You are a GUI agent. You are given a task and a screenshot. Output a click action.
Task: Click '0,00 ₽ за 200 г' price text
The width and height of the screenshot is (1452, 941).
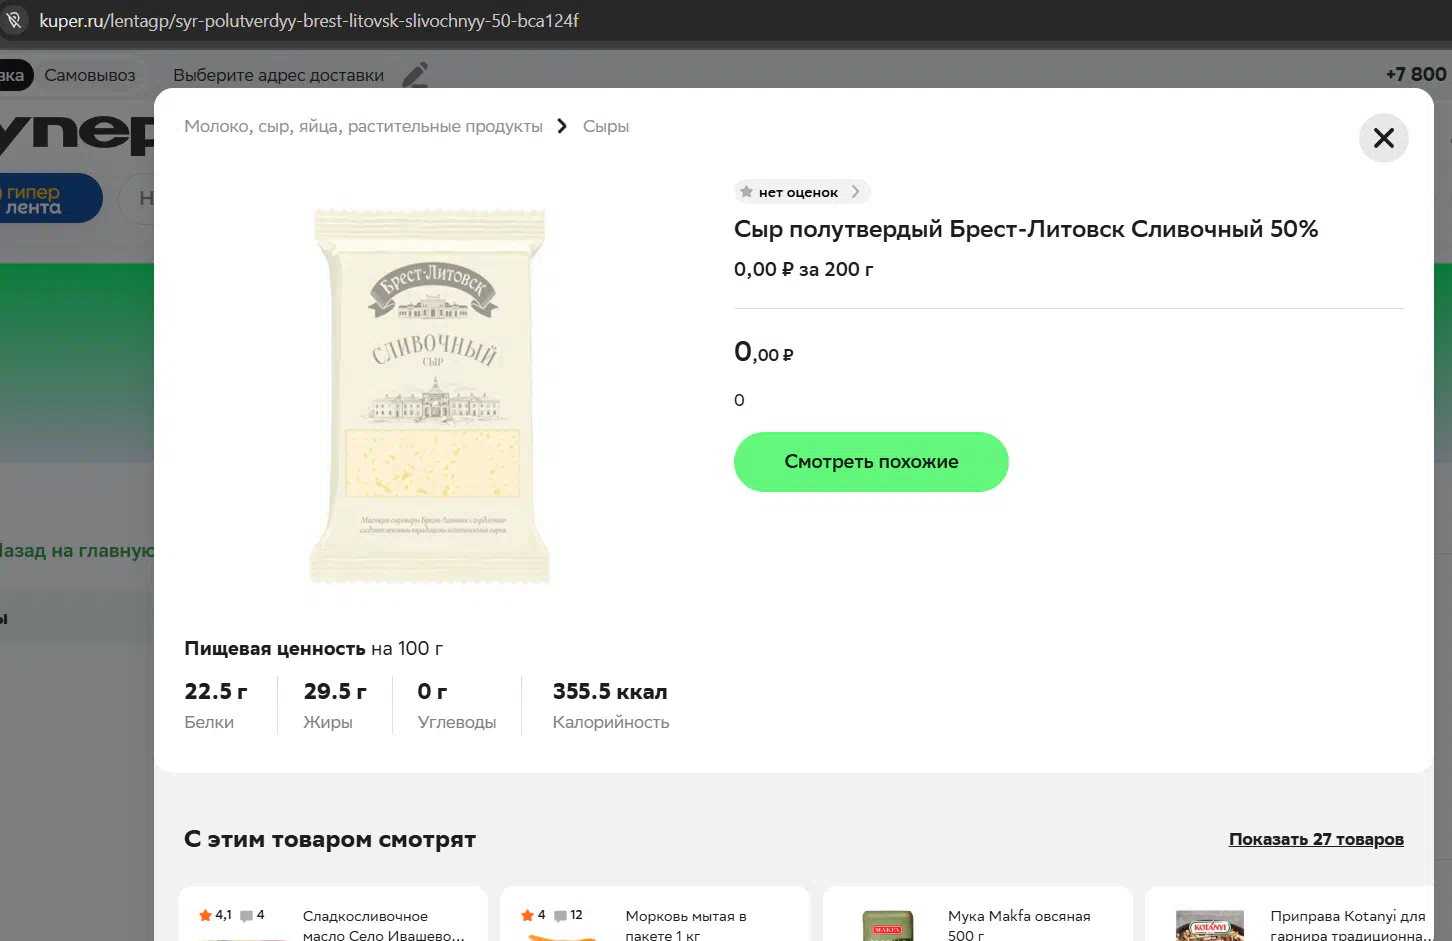pyautogui.click(x=804, y=269)
